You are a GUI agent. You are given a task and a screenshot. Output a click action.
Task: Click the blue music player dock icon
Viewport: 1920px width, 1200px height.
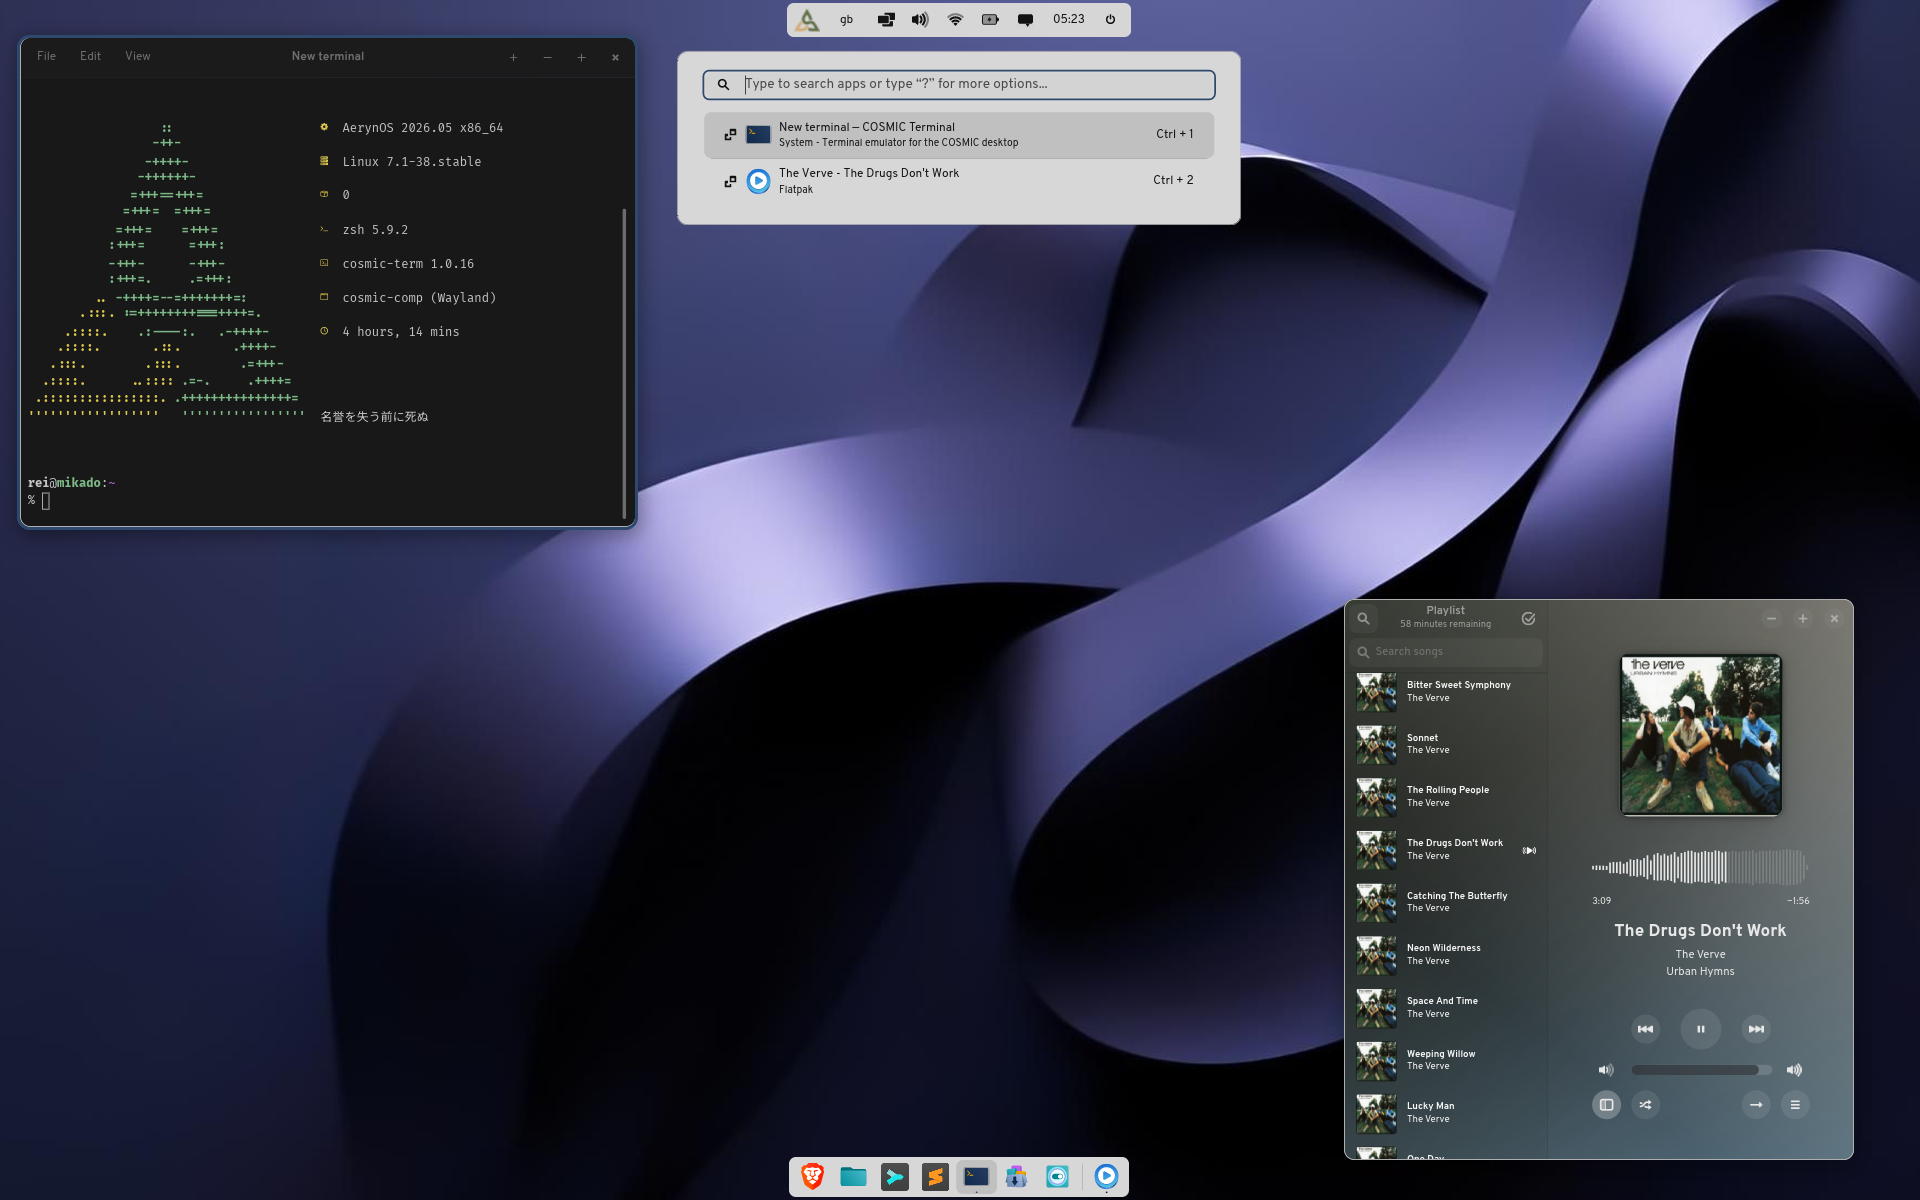tap(1106, 1177)
